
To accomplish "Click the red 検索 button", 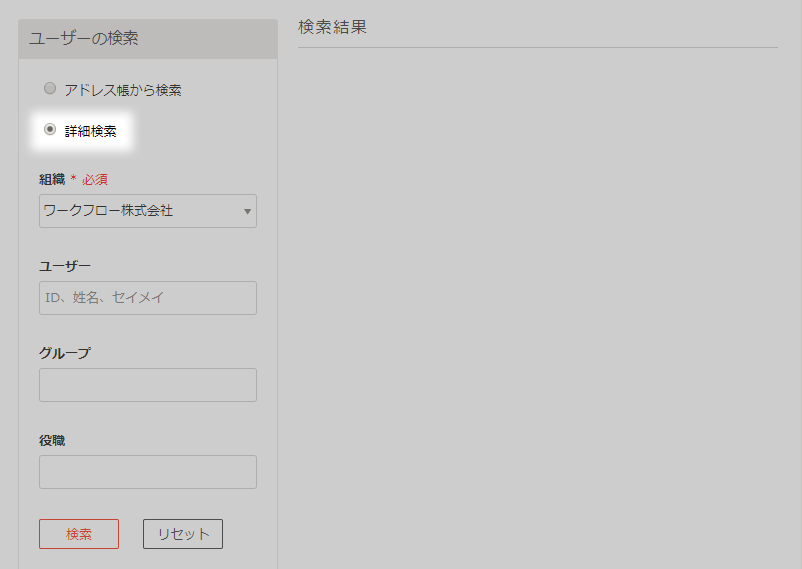I will pos(79,534).
